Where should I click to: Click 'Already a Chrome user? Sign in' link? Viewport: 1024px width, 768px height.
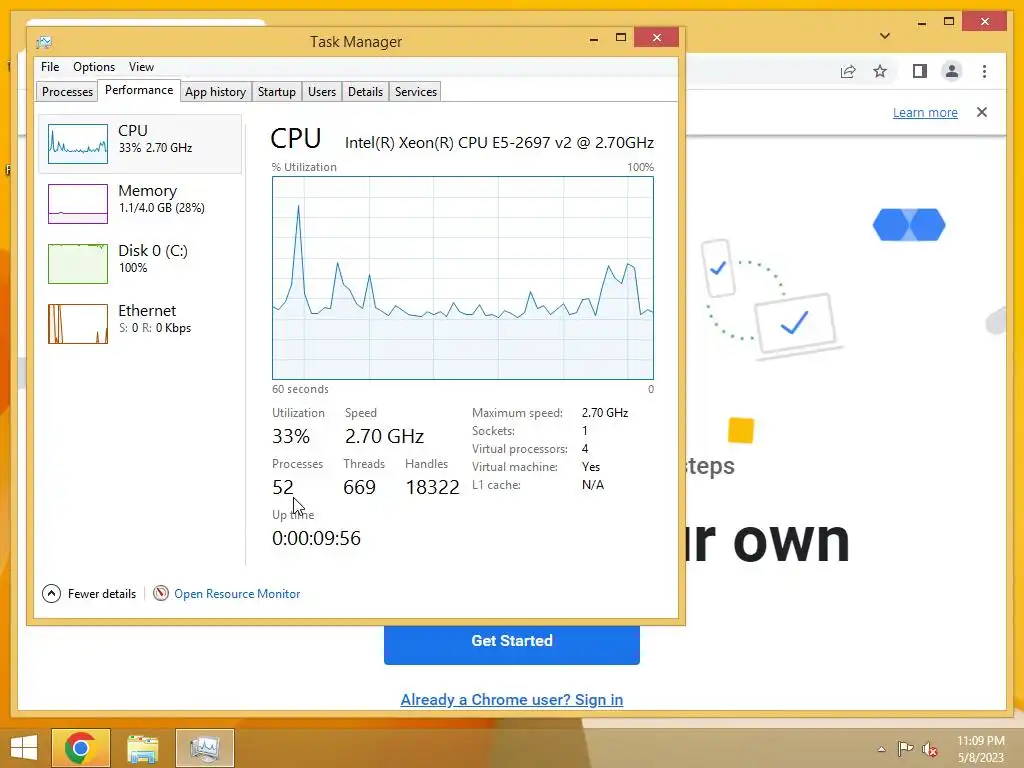click(x=511, y=699)
